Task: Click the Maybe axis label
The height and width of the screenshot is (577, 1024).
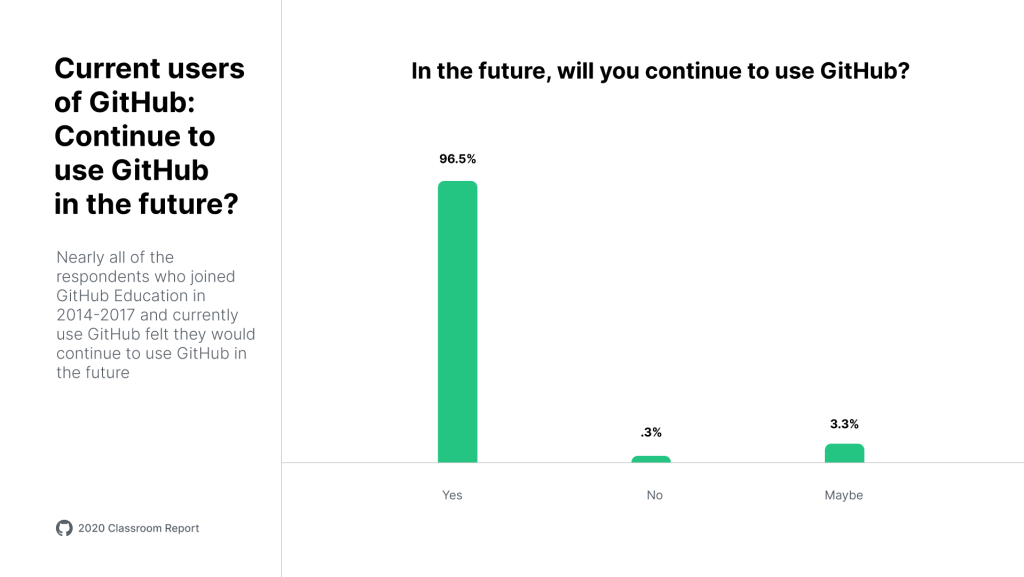Action: pyautogui.click(x=843, y=495)
